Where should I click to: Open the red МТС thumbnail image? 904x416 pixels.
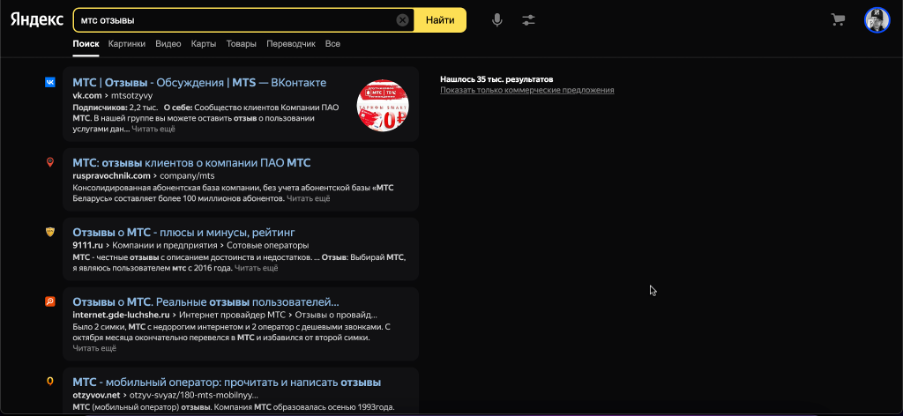coord(383,105)
